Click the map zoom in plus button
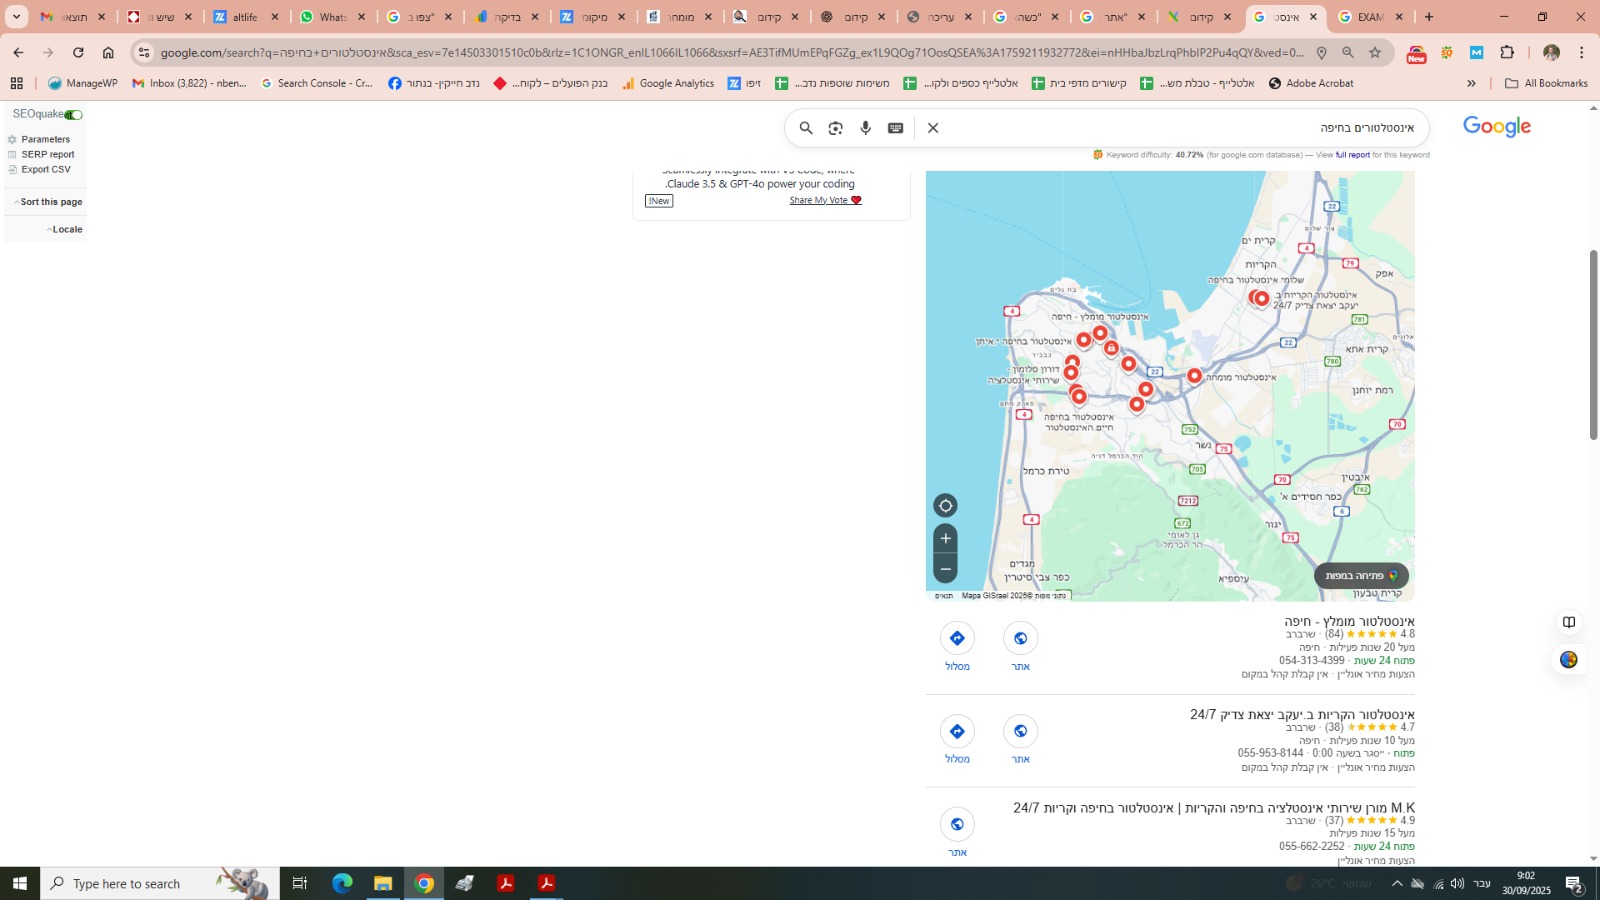This screenshot has height=900, width=1600. tap(945, 539)
